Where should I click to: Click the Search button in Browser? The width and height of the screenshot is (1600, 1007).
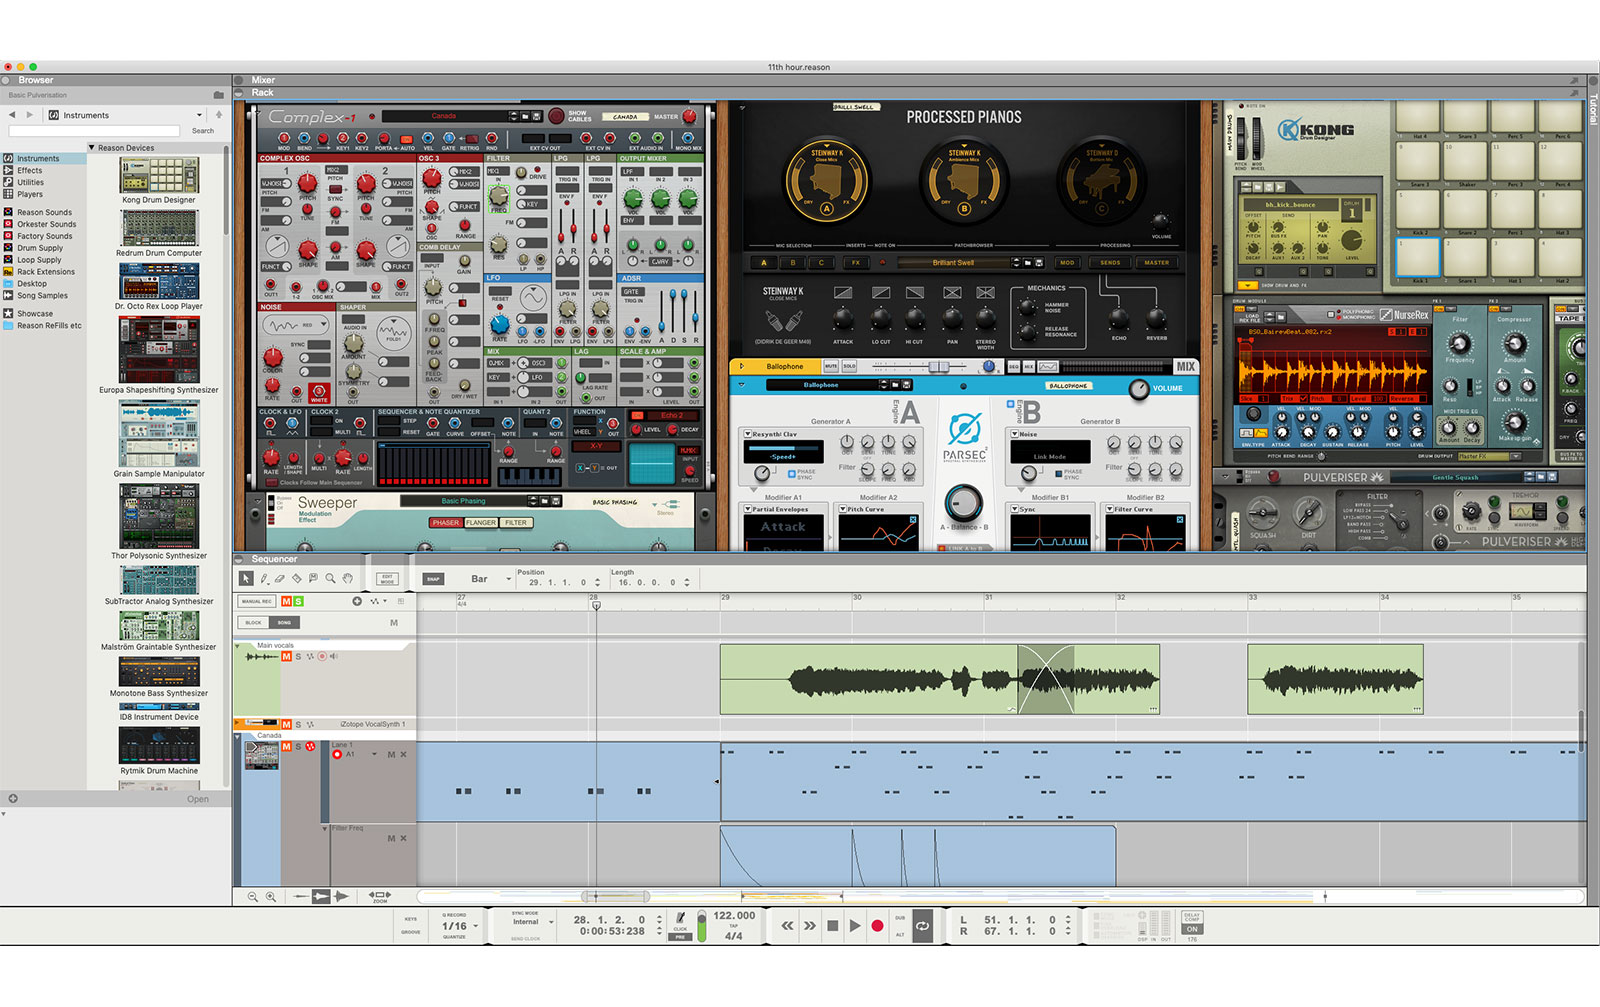click(203, 131)
